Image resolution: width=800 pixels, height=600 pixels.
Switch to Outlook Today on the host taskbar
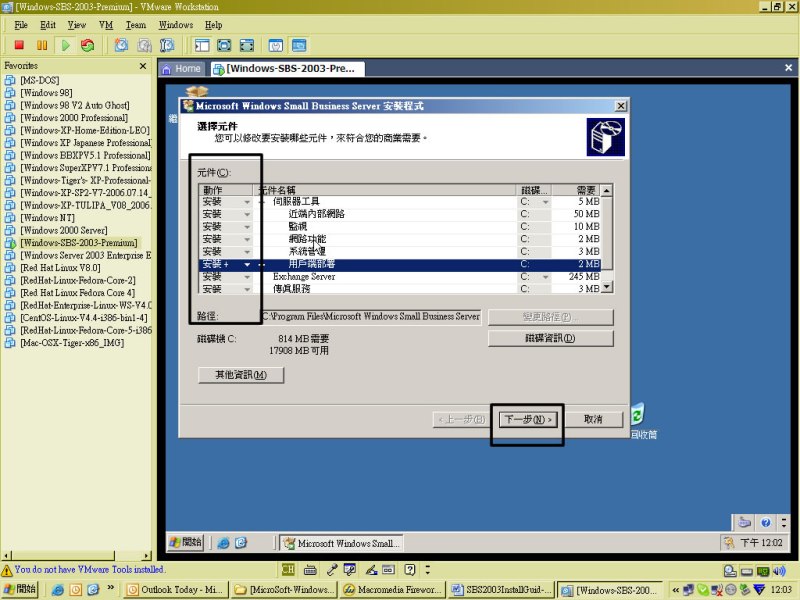(175, 590)
